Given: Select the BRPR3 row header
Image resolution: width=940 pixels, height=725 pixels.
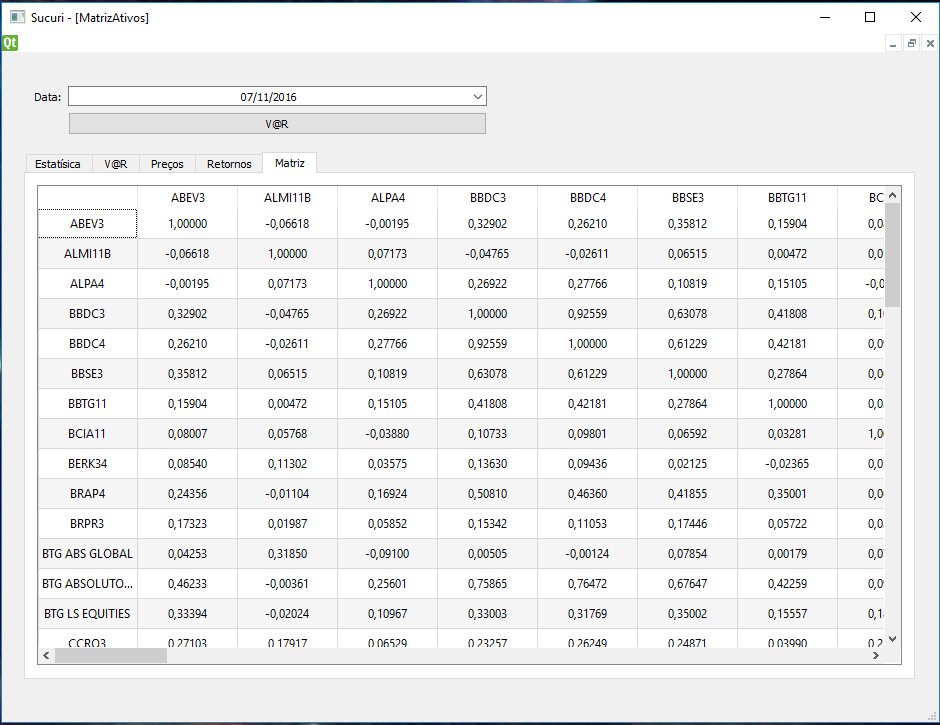Looking at the screenshot, I should coord(88,524).
